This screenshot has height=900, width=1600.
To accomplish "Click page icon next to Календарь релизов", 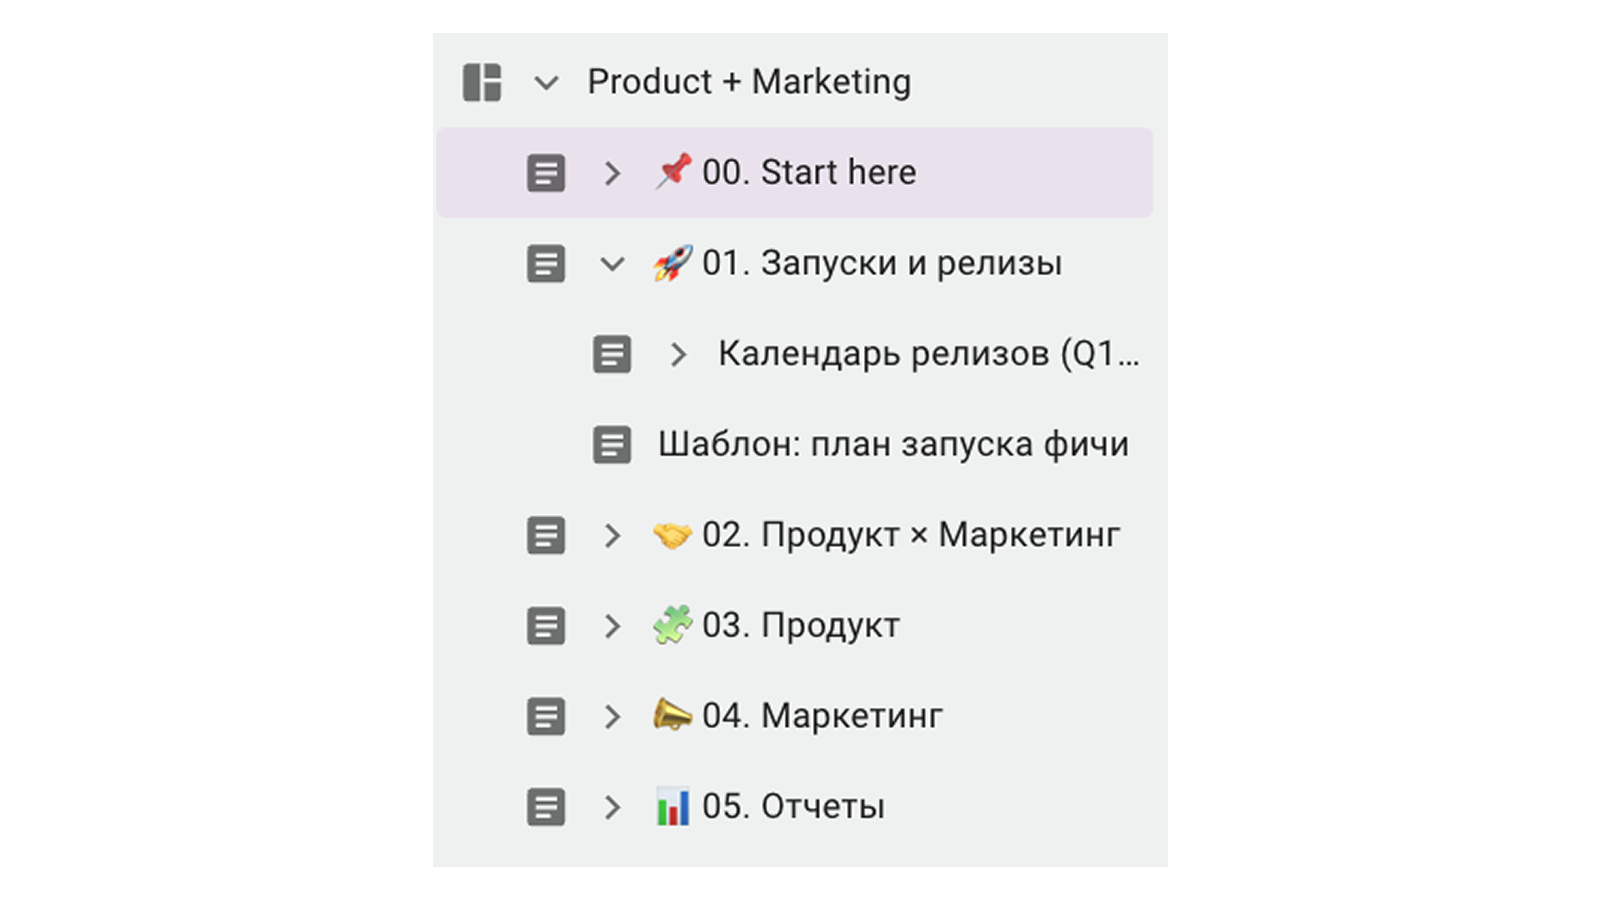I will click(612, 354).
